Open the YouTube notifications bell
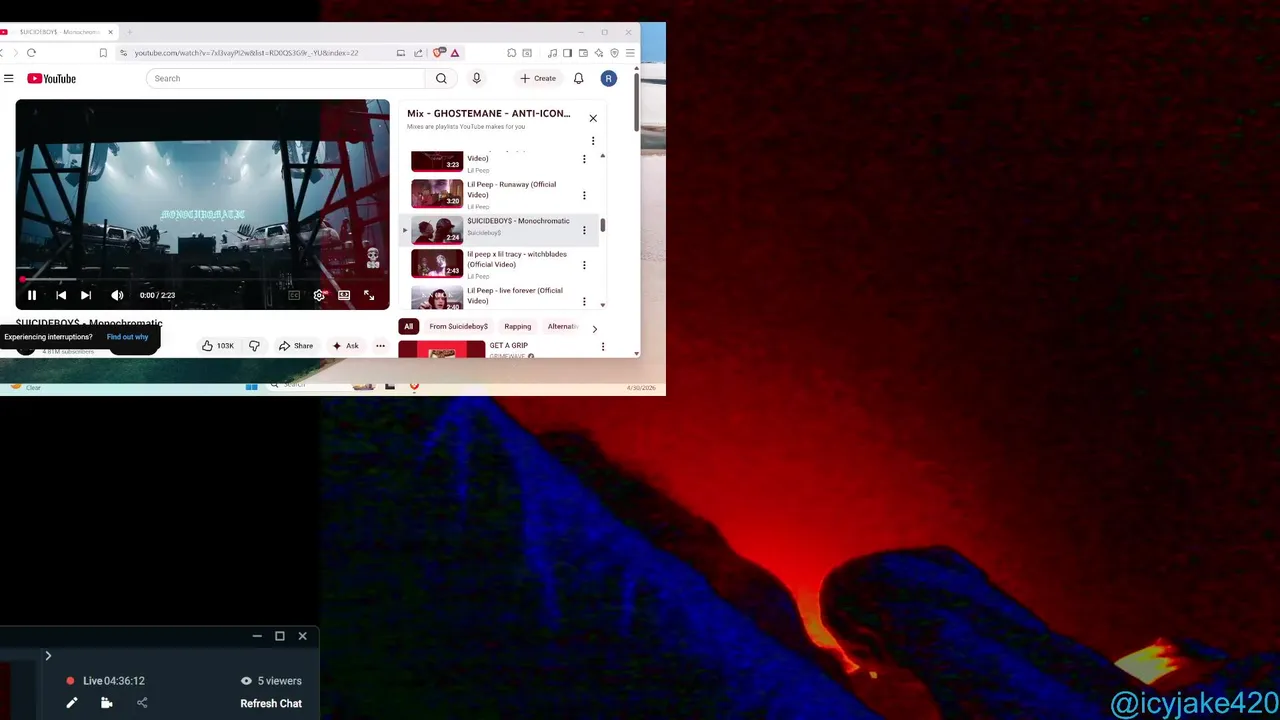The width and height of the screenshot is (1280, 720). click(x=578, y=78)
